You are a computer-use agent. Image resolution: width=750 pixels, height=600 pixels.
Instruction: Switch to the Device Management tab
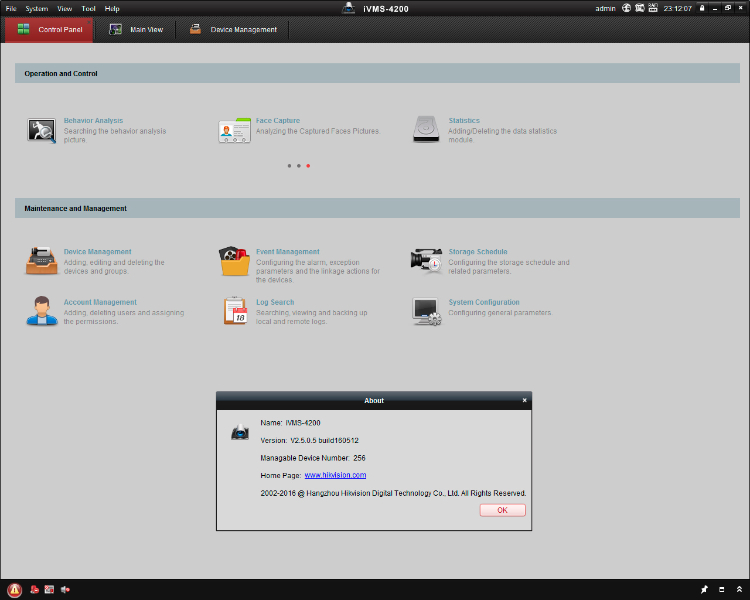click(233, 30)
